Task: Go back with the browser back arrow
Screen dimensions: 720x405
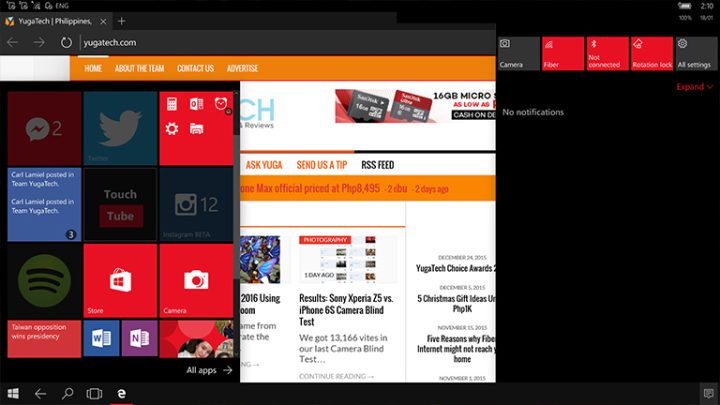Action: [x=12, y=42]
